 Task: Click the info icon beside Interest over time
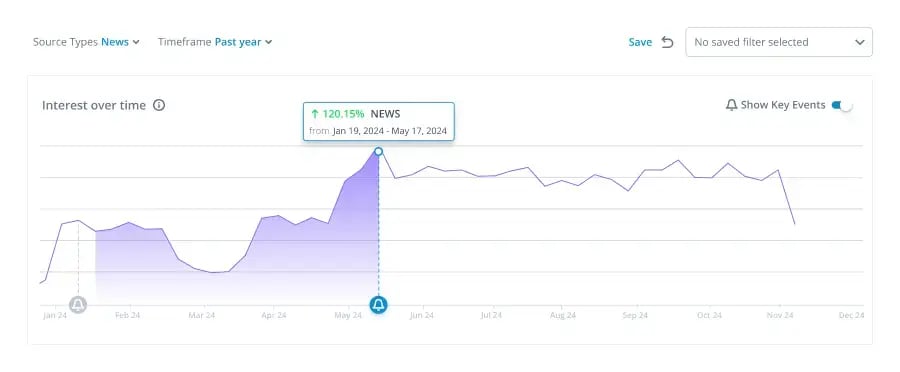(159, 105)
